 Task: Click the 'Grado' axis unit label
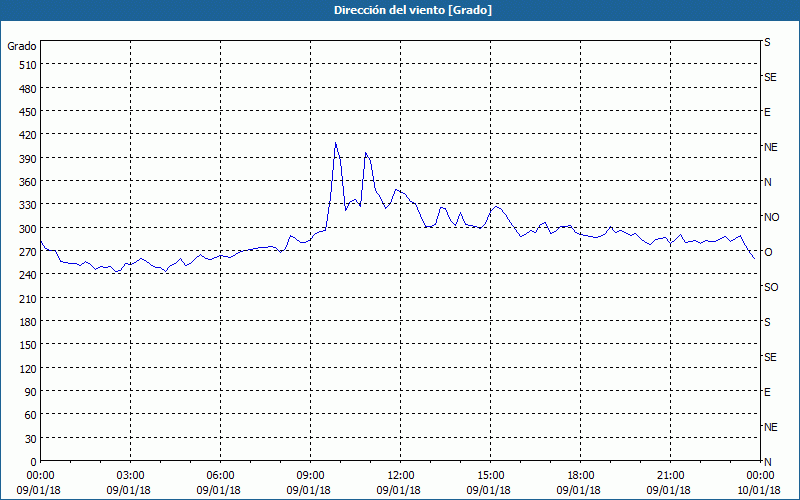click(x=22, y=46)
